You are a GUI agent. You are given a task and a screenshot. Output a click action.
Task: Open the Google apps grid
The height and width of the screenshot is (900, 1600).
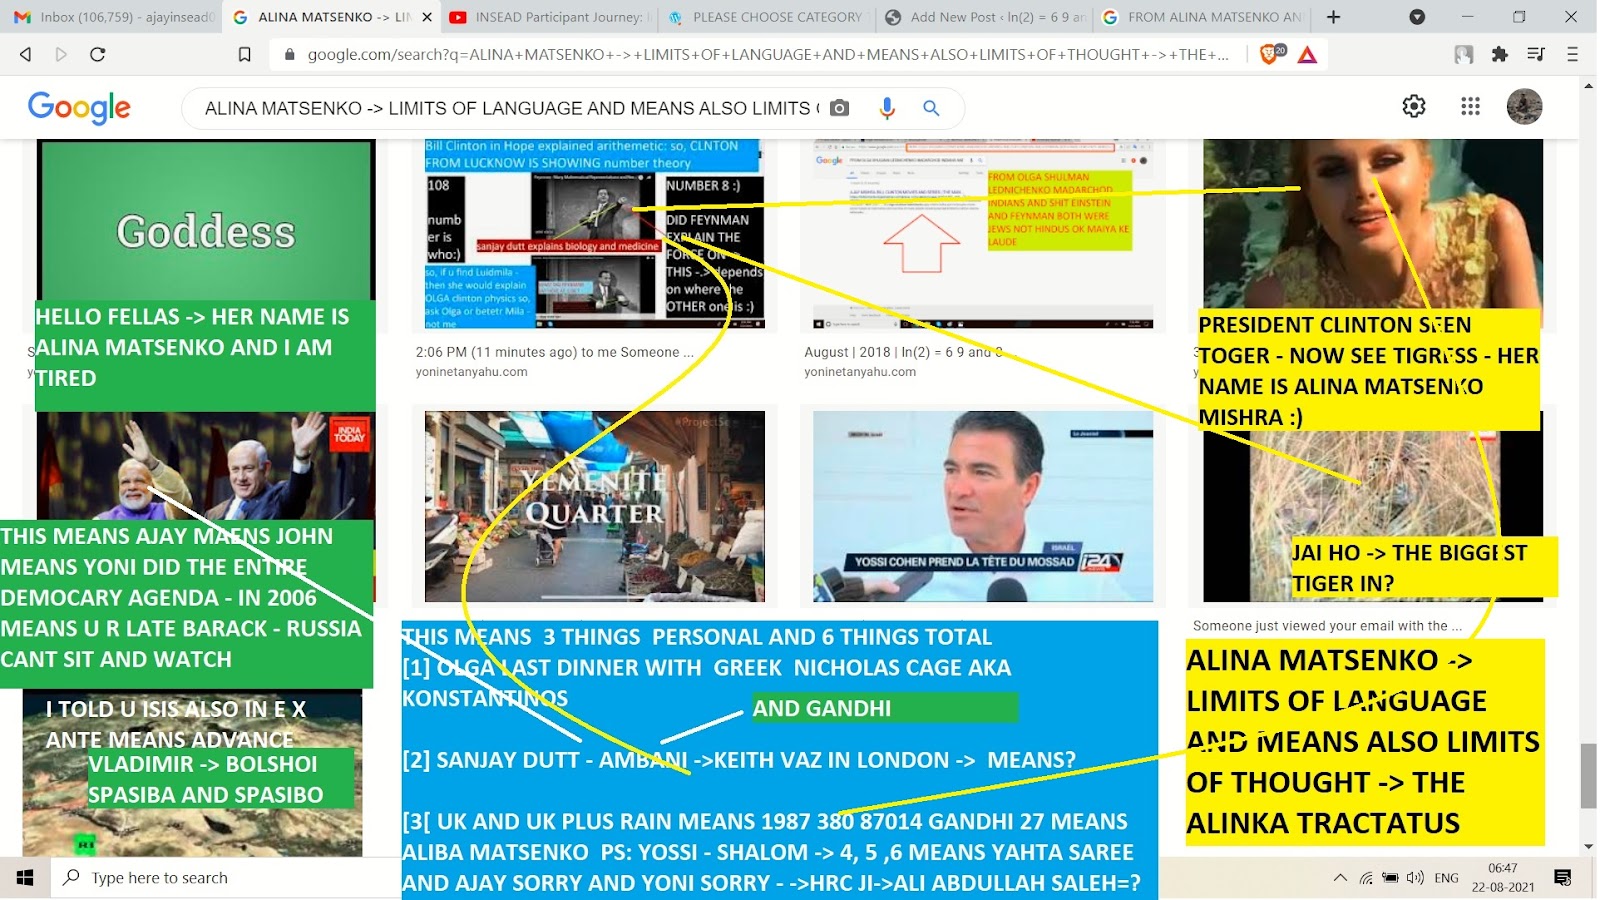1470,106
